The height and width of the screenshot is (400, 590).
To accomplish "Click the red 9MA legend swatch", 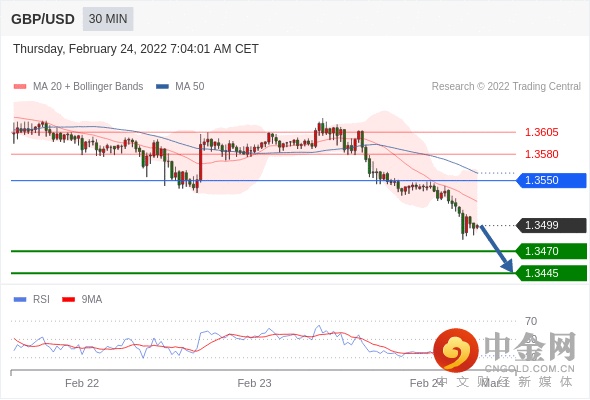I will (68, 300).
